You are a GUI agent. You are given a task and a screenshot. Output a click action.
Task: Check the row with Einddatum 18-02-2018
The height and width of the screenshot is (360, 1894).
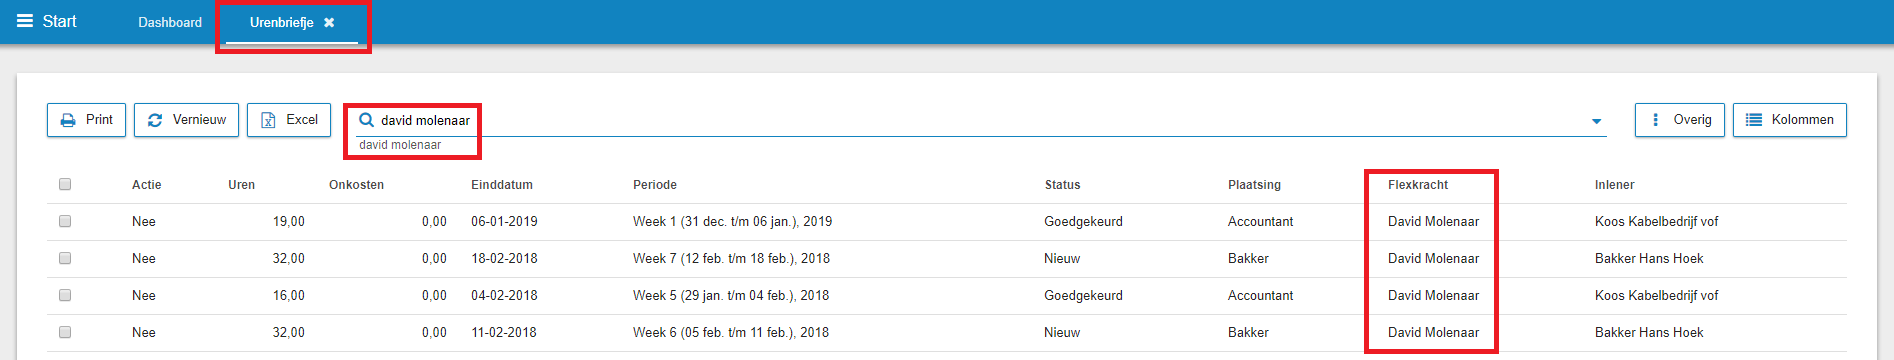pyautogui.click(x=65, y=258)
